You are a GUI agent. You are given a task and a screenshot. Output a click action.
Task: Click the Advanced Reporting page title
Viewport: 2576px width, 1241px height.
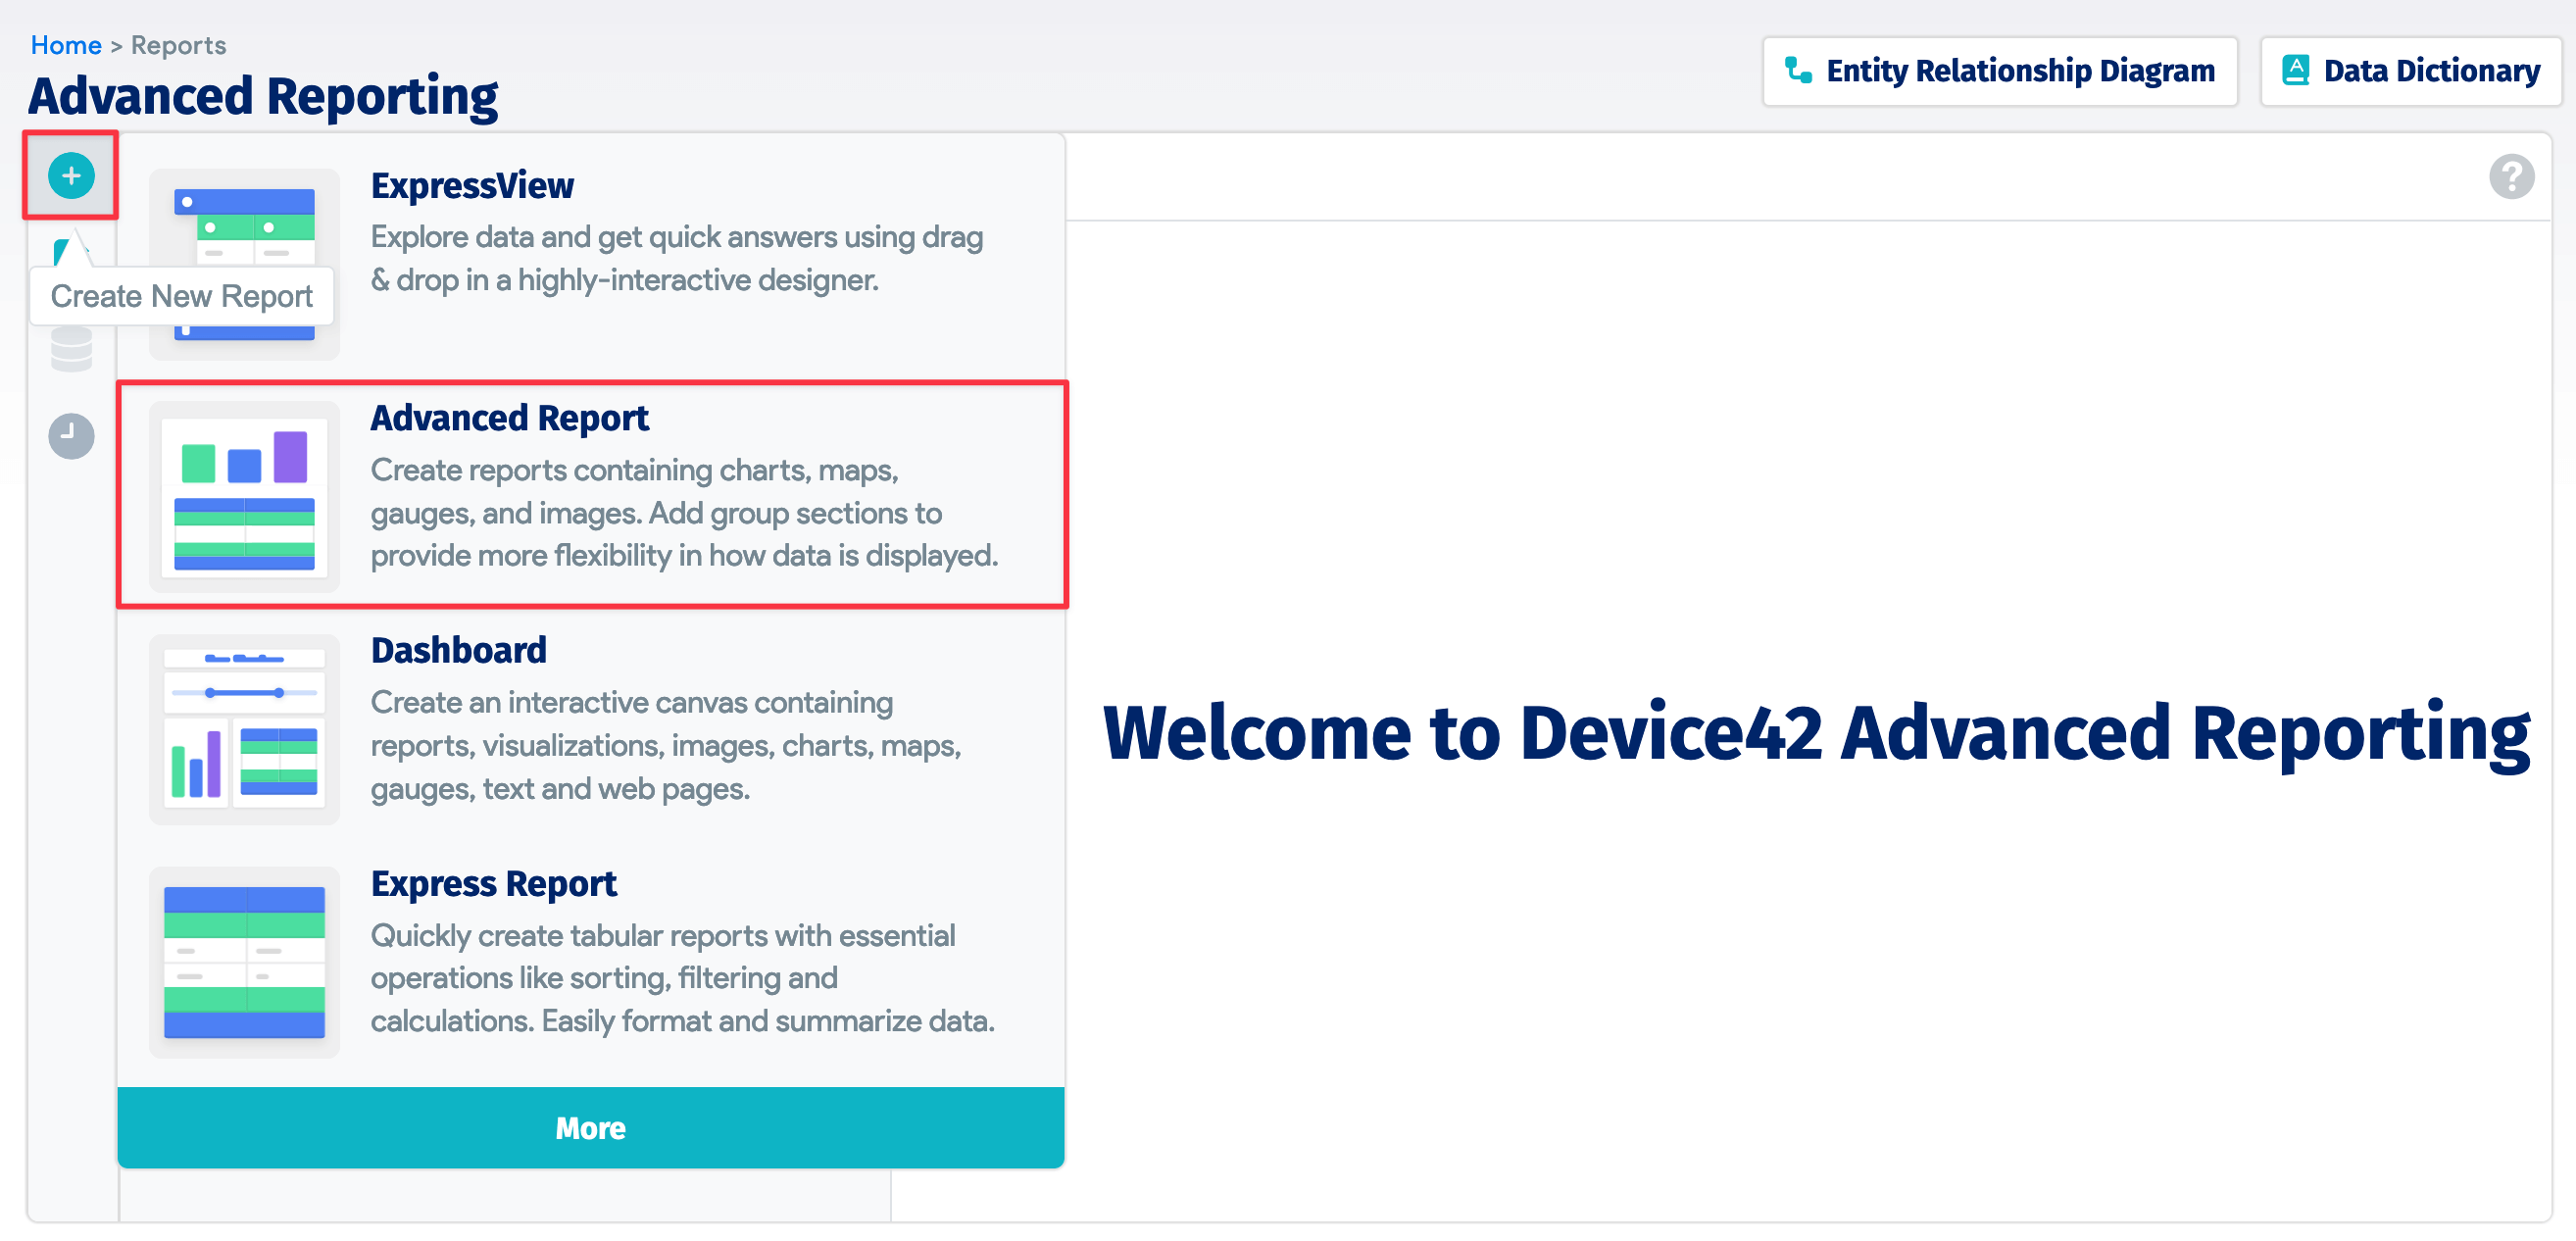pyautogui.click(x=263, y=97)
